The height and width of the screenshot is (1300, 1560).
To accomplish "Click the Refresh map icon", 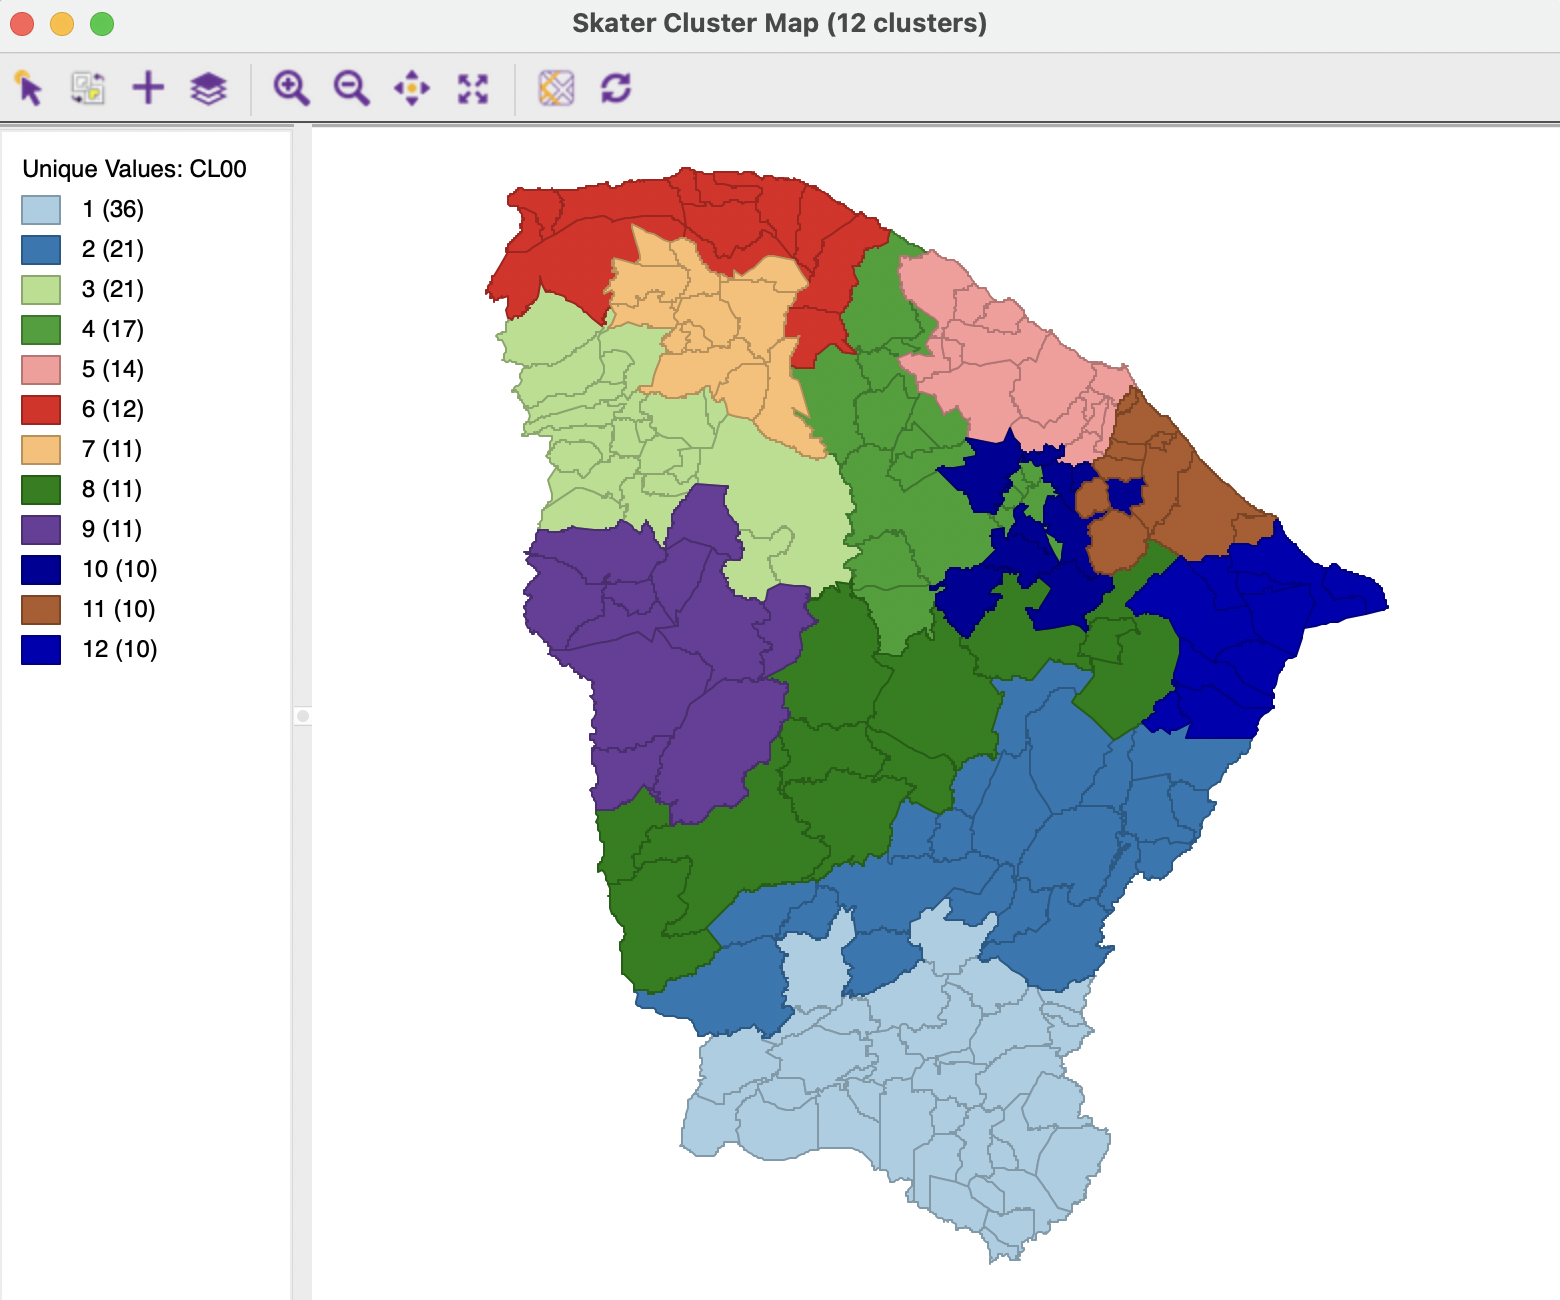I will pos(616,88).
